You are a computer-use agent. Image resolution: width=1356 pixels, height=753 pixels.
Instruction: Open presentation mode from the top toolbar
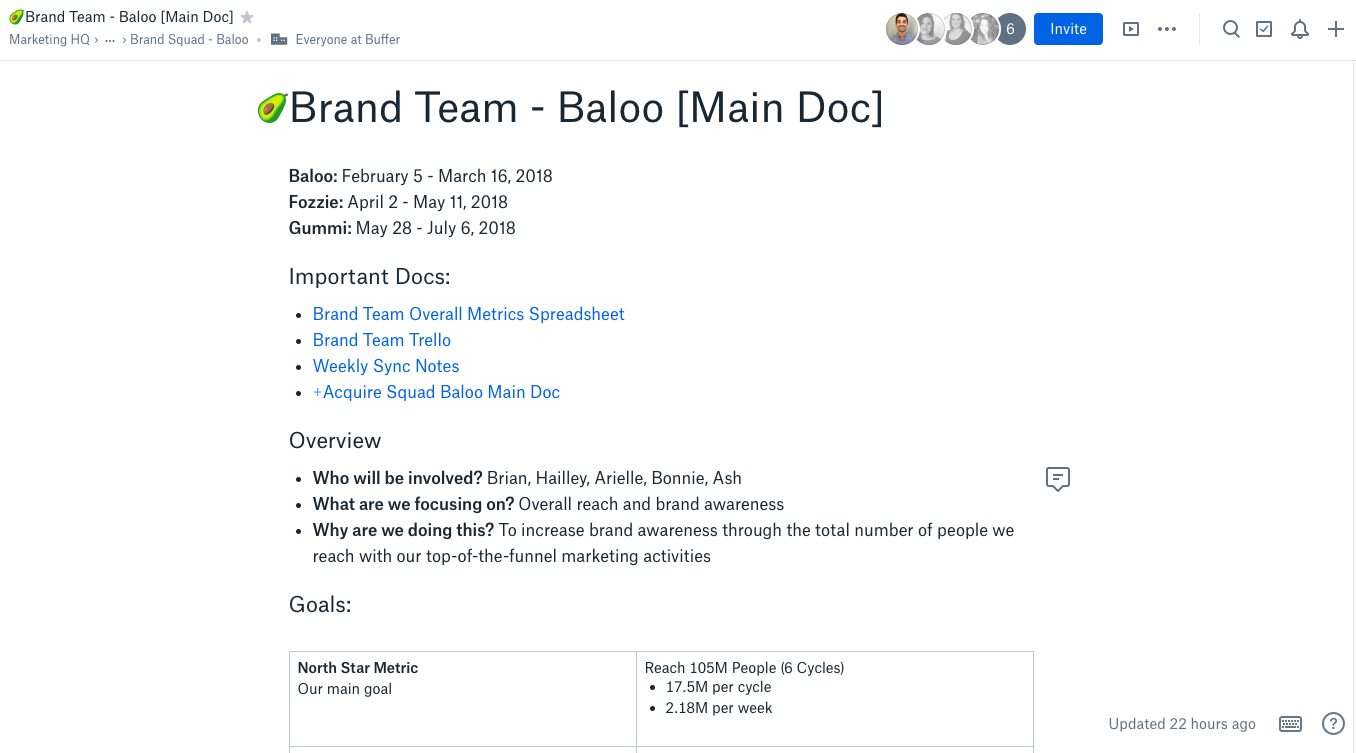(1131, 29)
